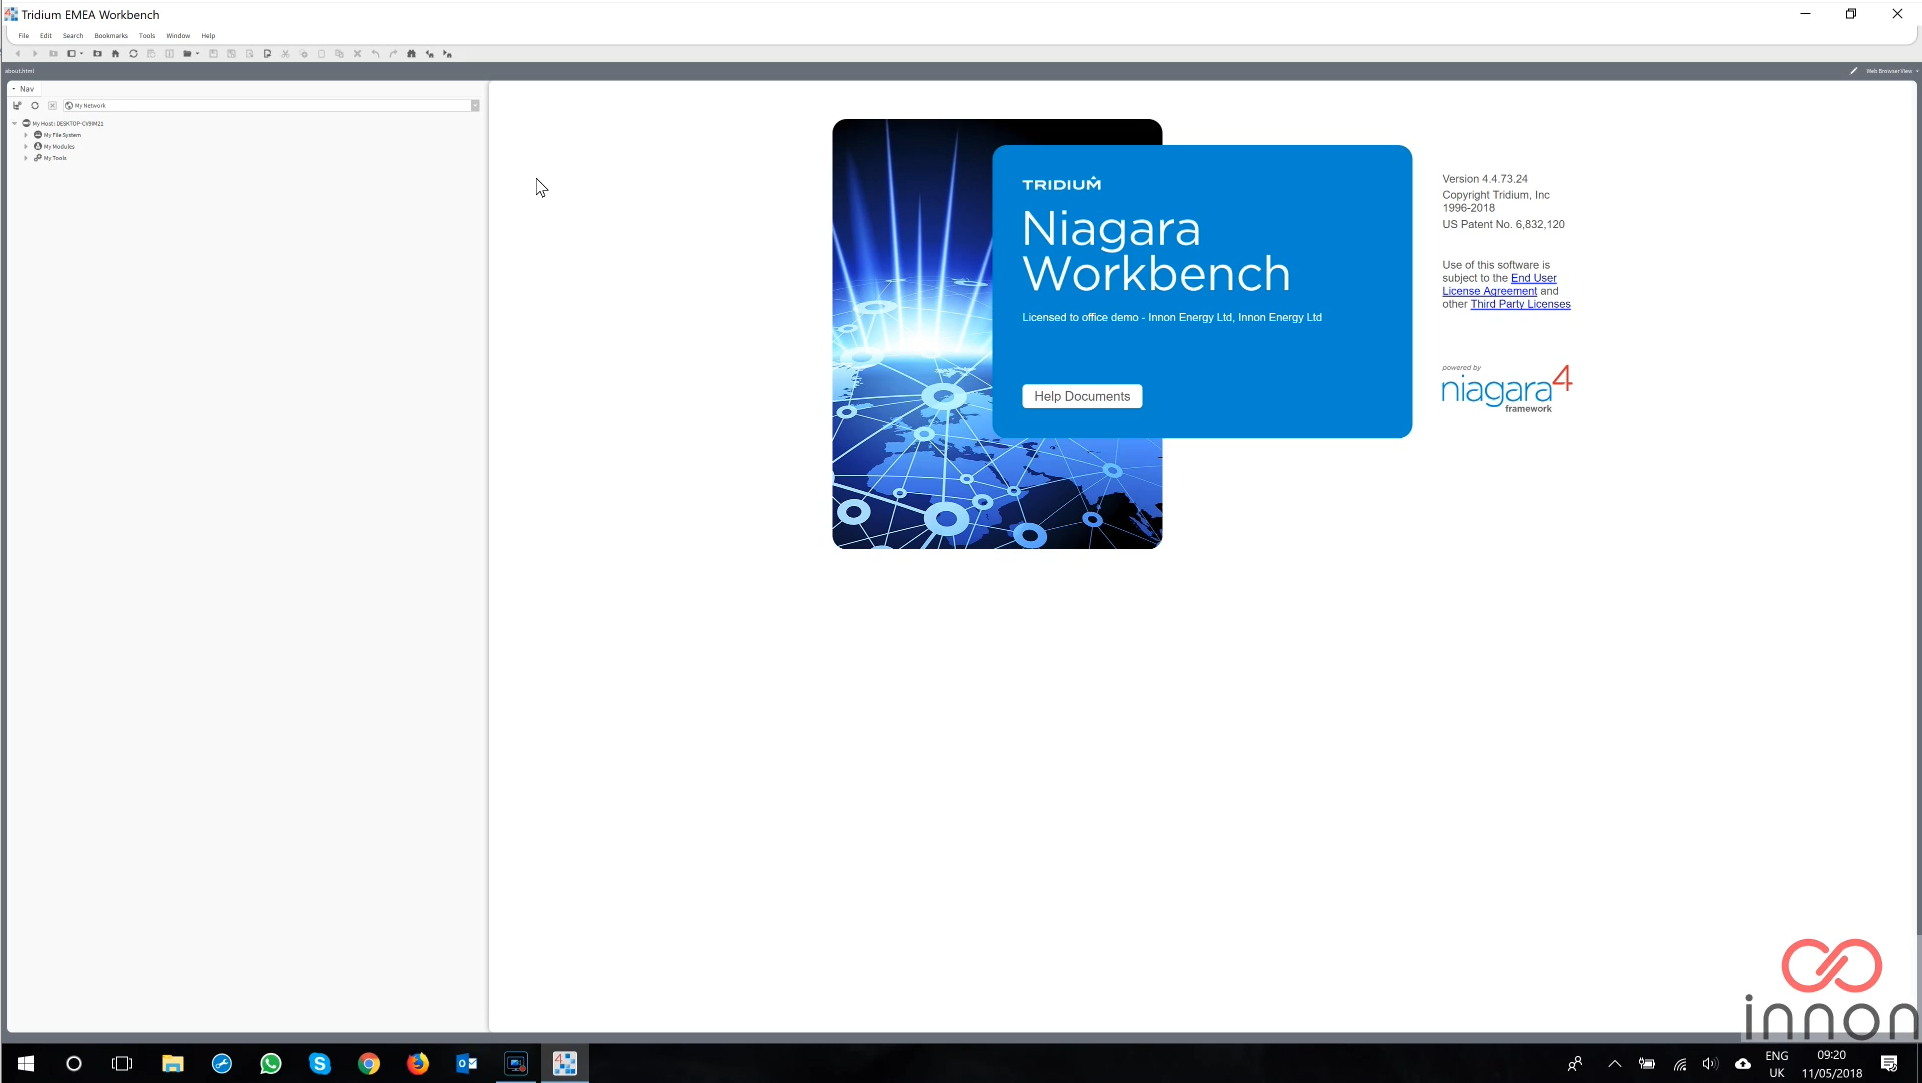Click the Niagara Workbench splash image
Viewport: 1922px width, 1083px height.
(x=997, y=334)
